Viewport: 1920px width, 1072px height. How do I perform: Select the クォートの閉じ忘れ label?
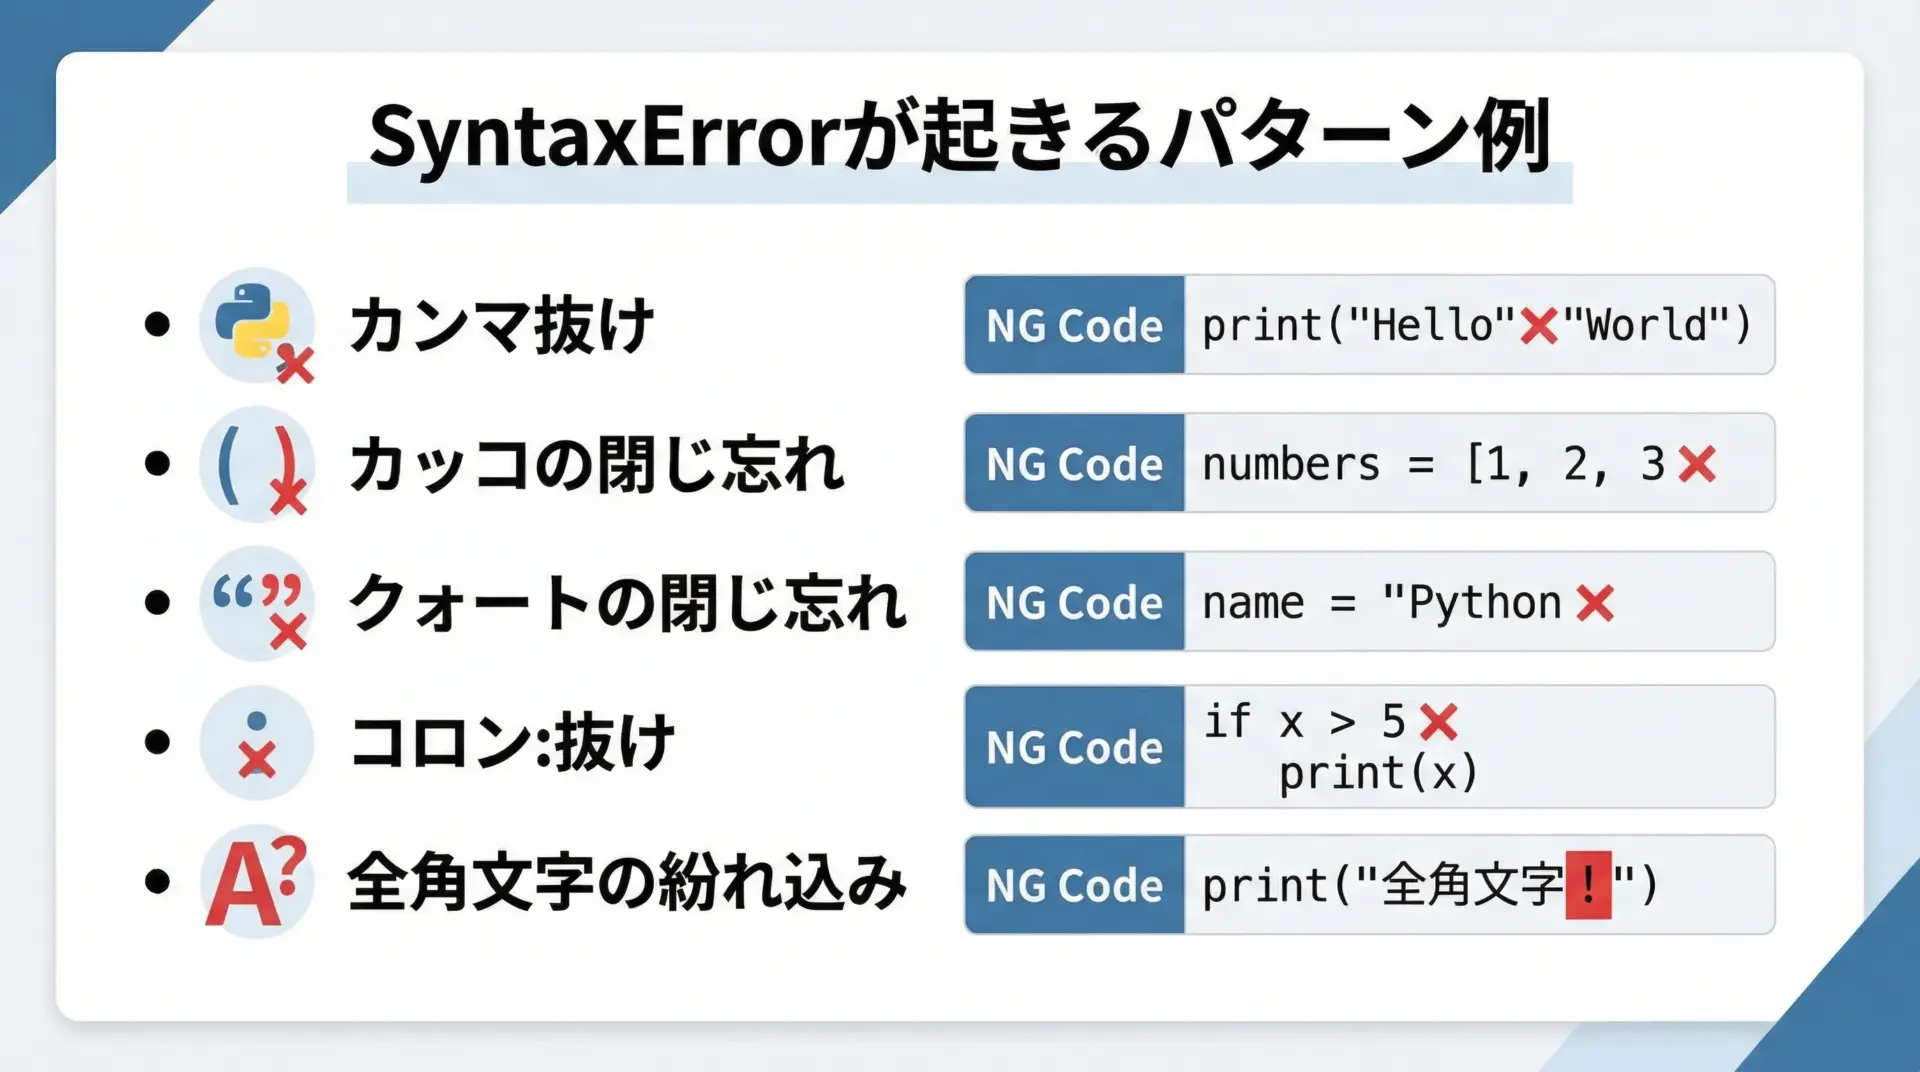tap(627, 603)
